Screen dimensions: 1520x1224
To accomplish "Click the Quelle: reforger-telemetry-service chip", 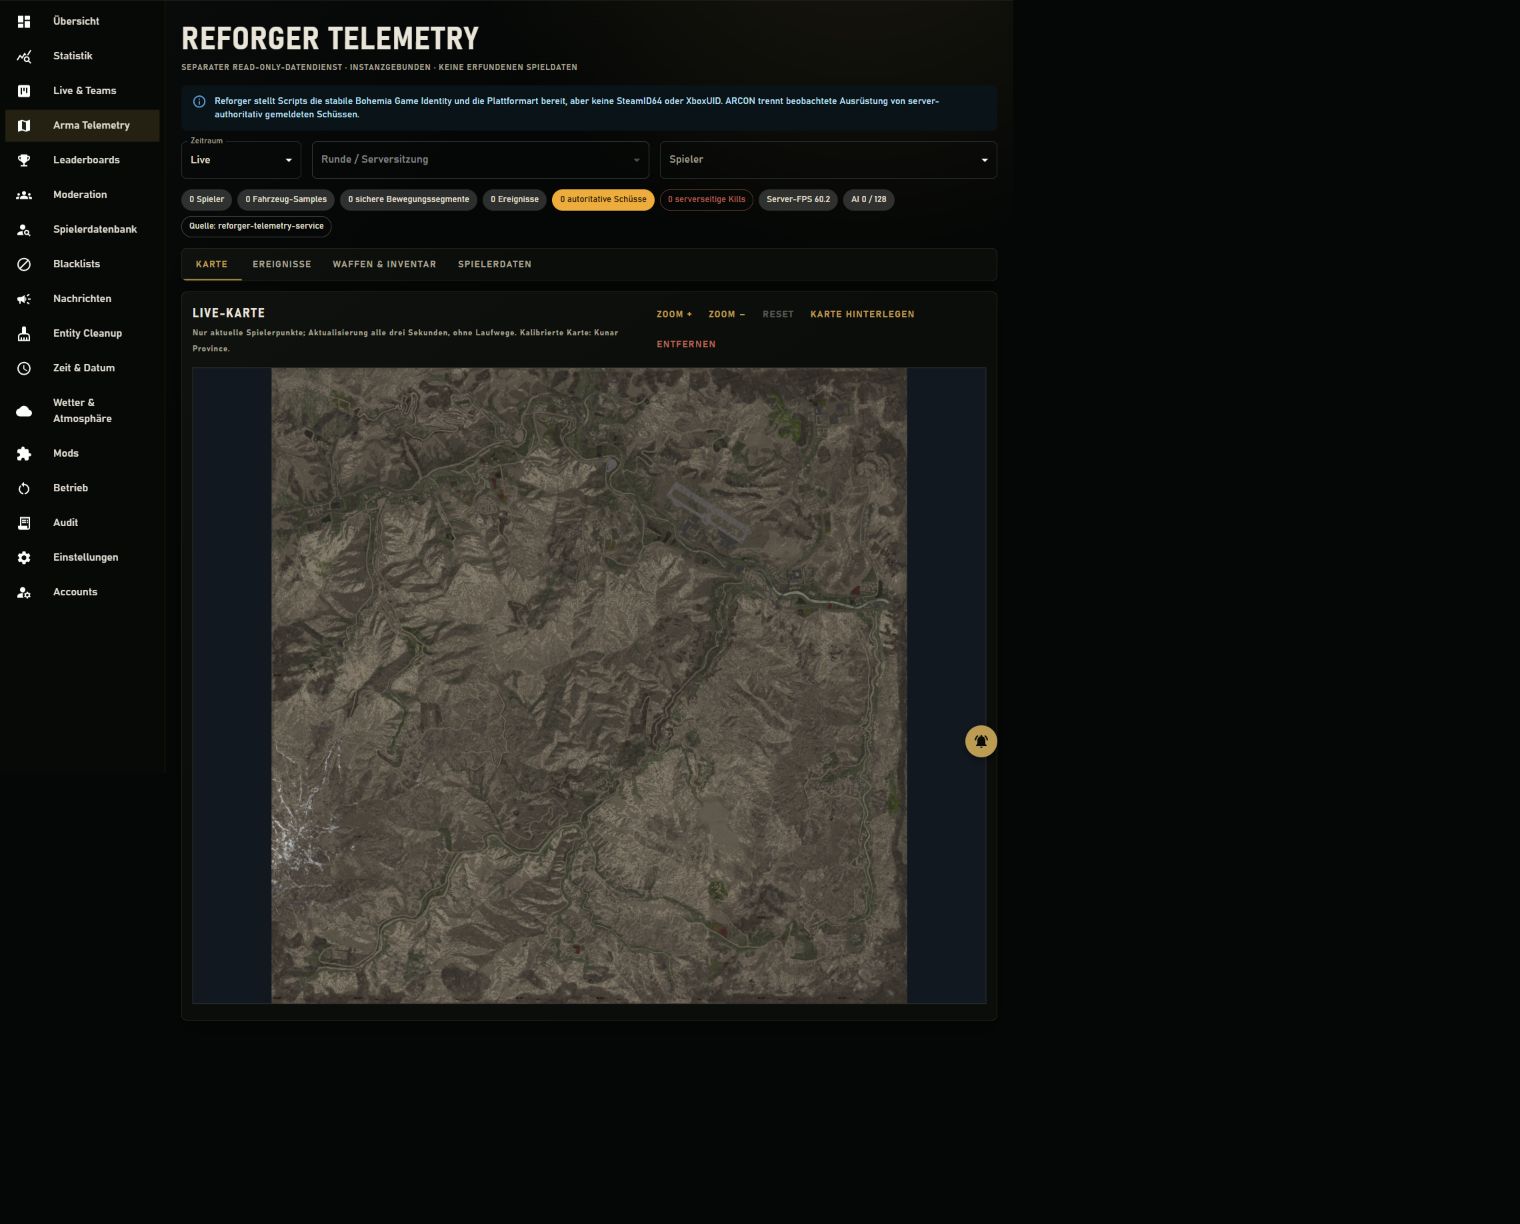I will tap(256, 226).
